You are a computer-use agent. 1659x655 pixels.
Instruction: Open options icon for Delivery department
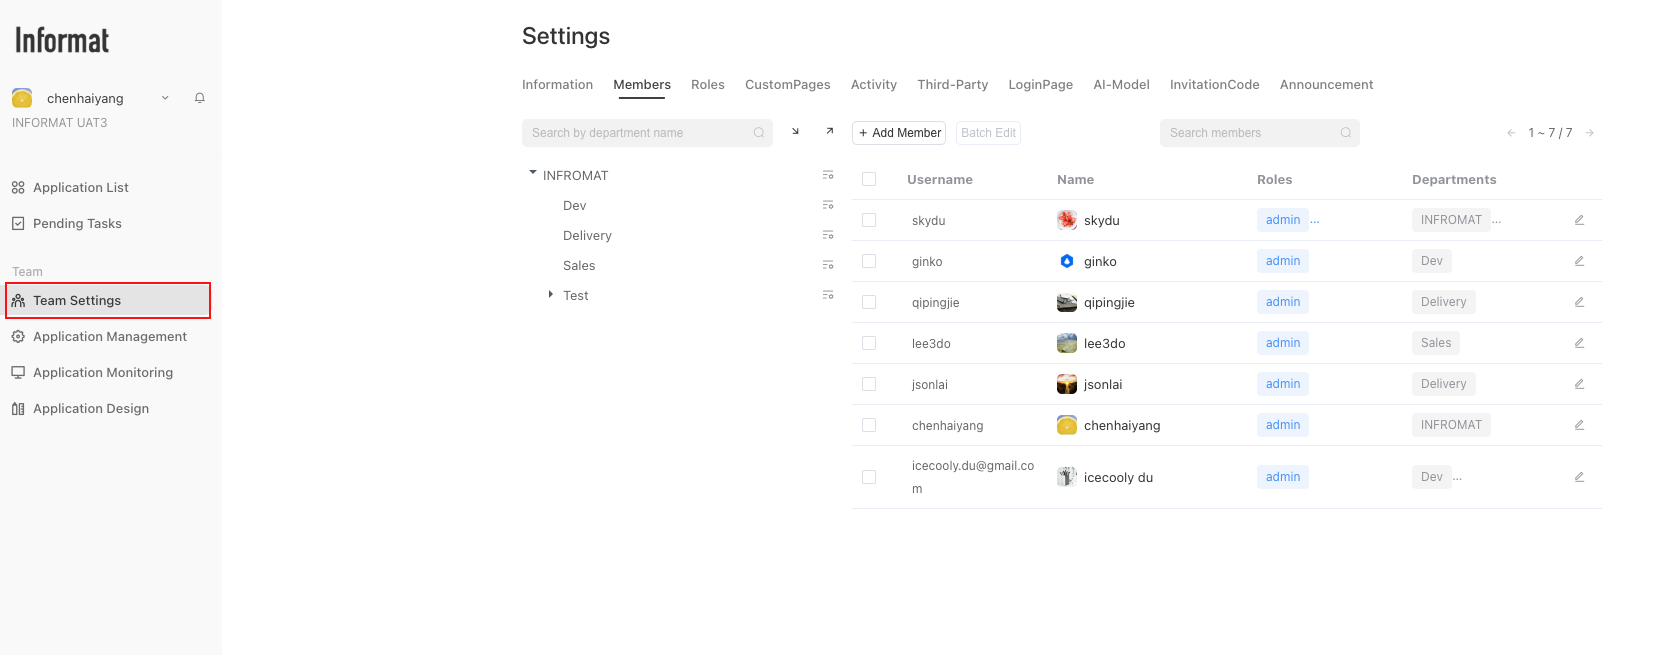[x=828, y=235]
